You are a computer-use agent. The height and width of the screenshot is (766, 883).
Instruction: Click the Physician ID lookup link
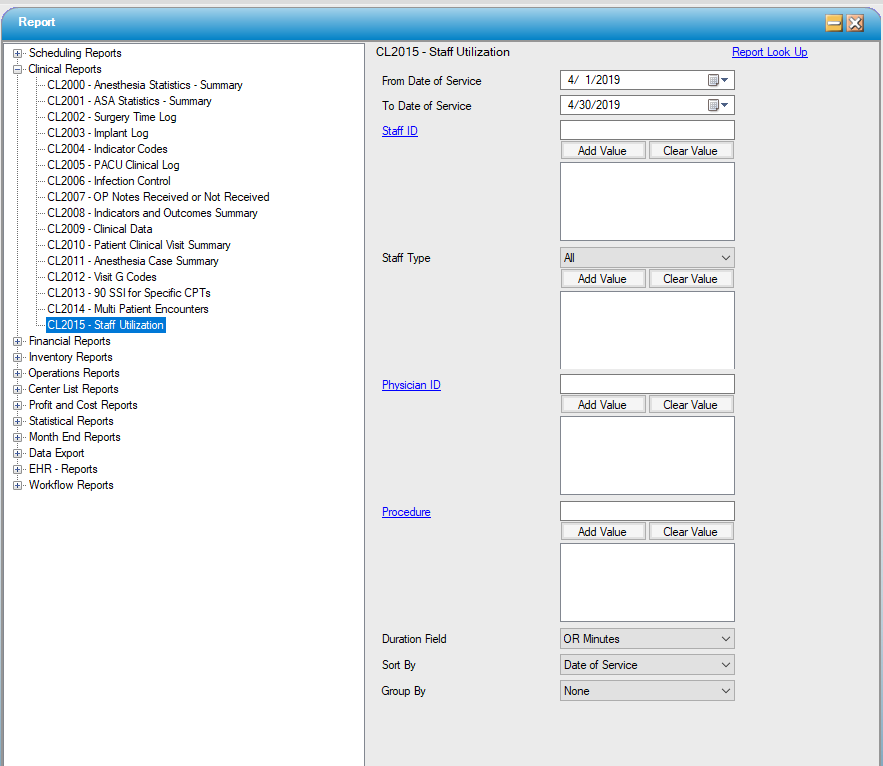pos(411,385)
